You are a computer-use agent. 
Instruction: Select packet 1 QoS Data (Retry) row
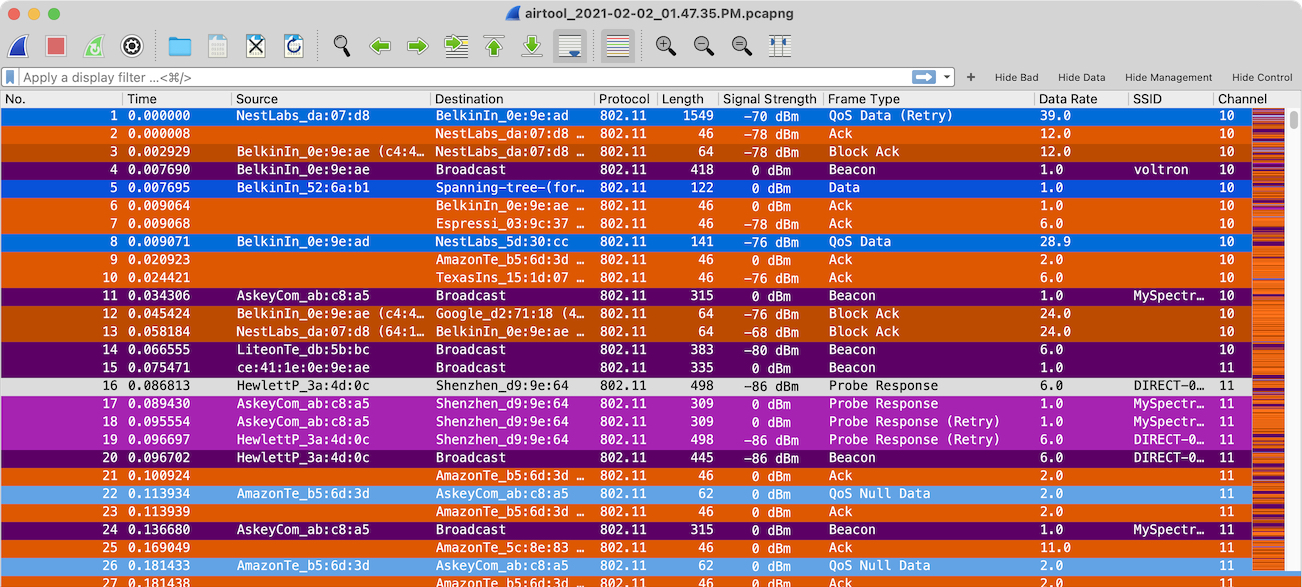626,116
